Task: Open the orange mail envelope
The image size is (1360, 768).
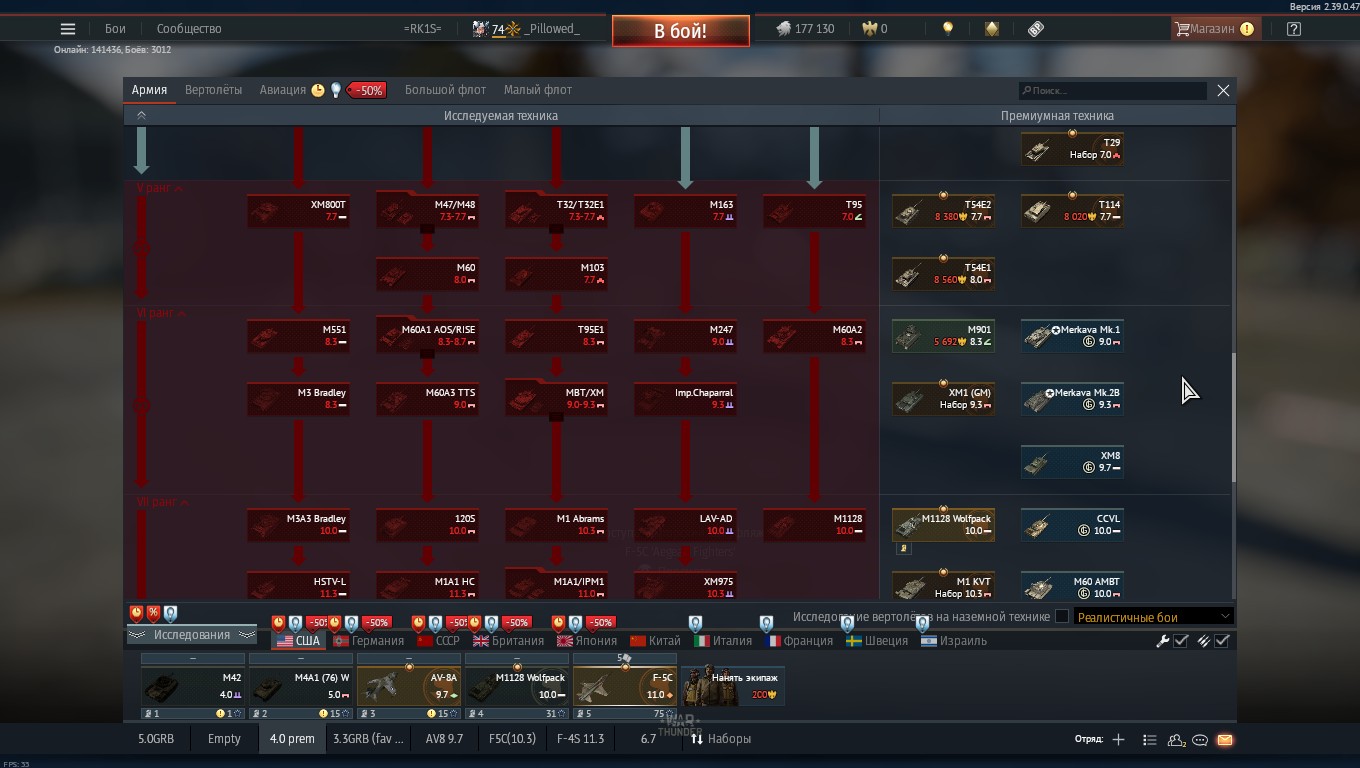Action: 1225,740
